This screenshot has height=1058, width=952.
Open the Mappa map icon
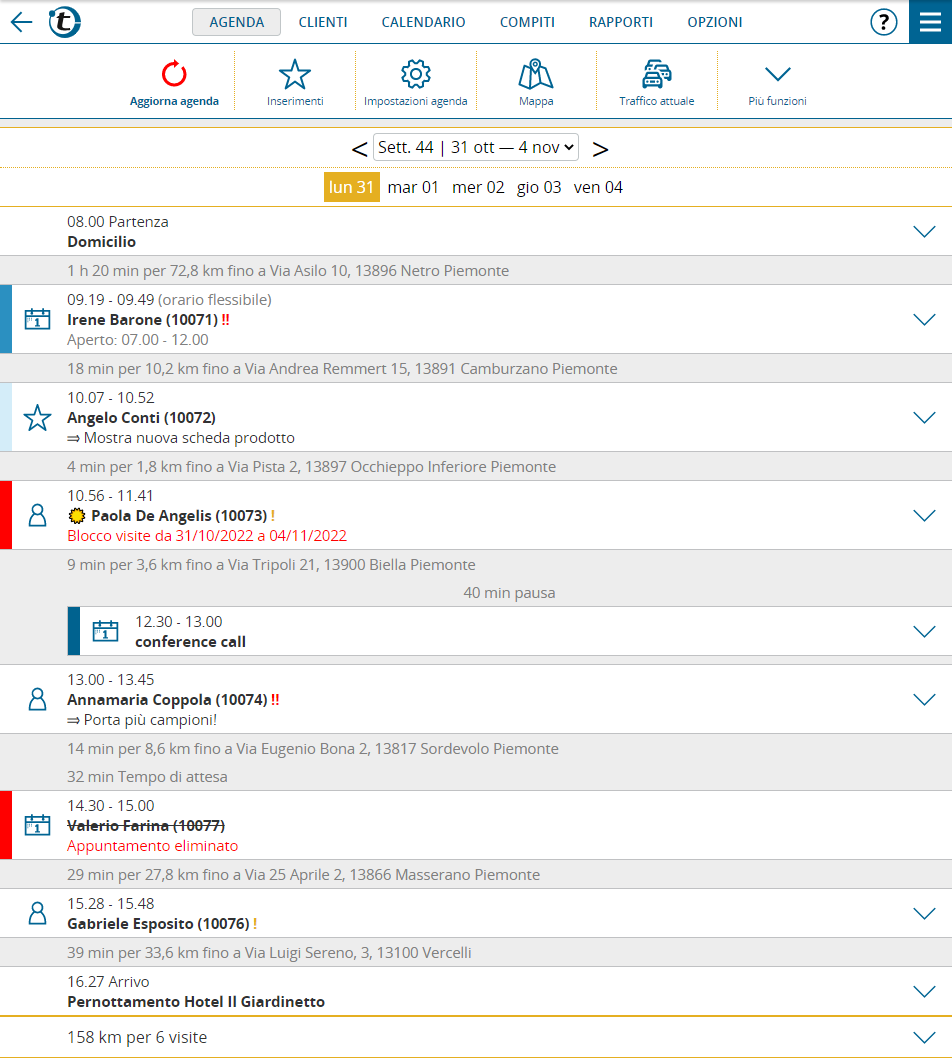536,74
